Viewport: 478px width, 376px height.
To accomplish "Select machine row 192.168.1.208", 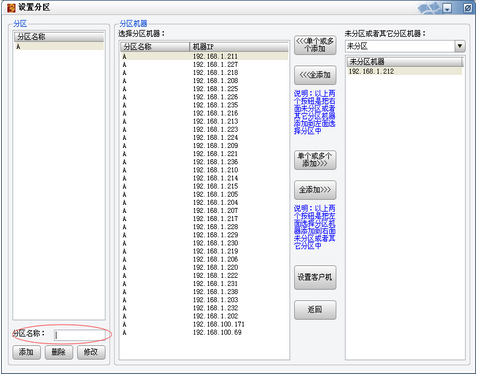I will [204, 81].
